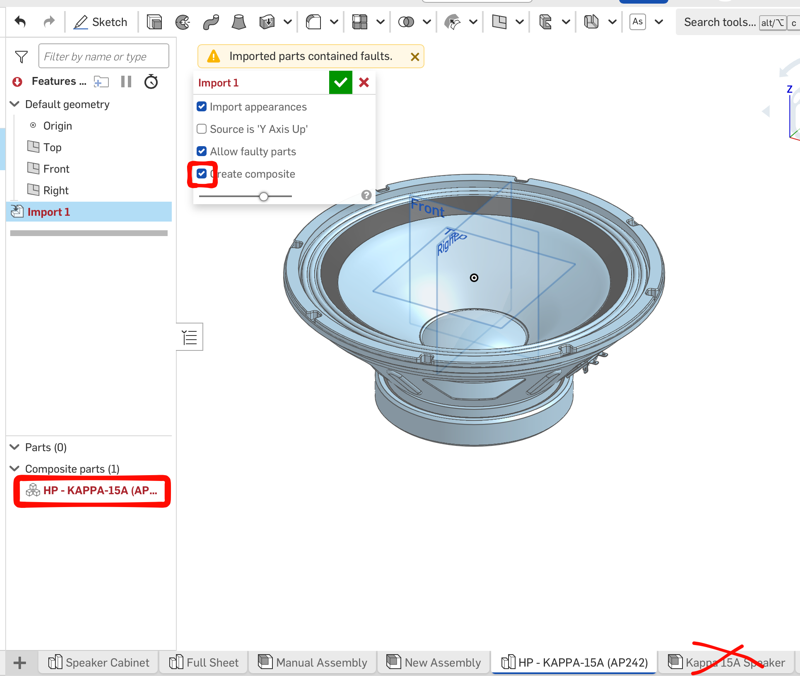The height and width of the screenshot is (676, 800).
Task: Click the red error icon beside Features
Action: tap(17, 82)
